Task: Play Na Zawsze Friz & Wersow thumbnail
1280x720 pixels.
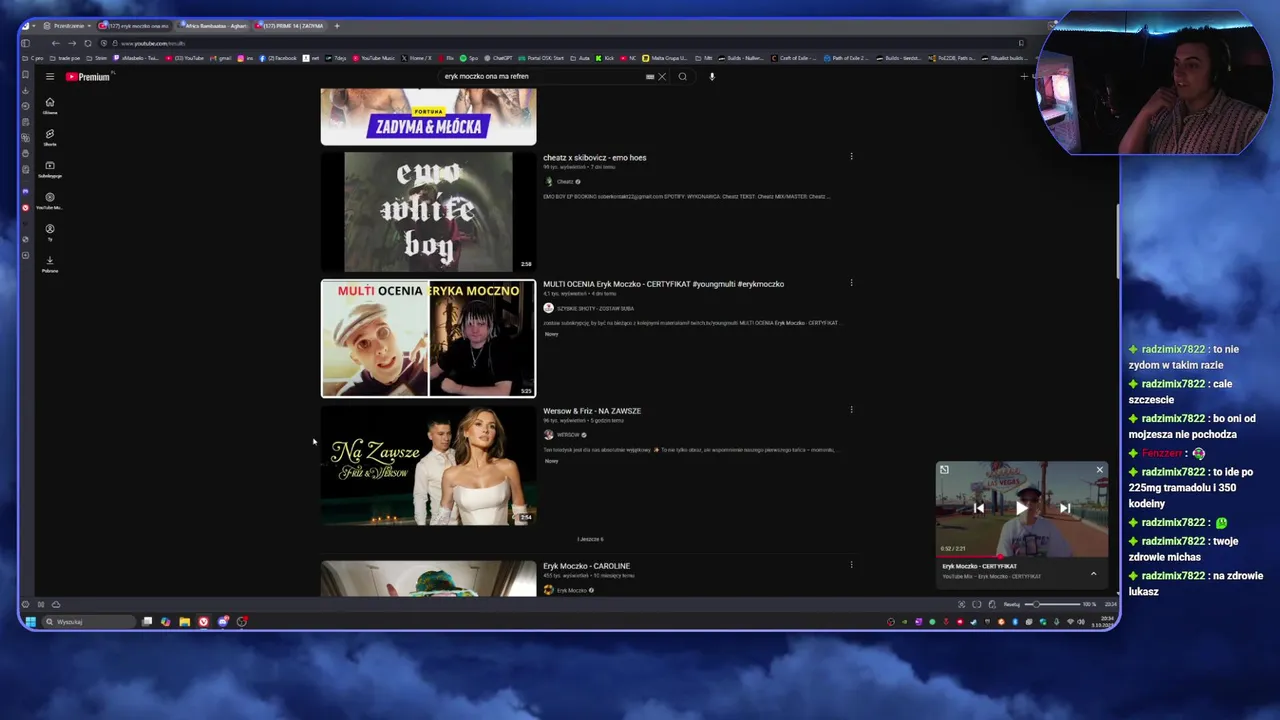Action: click(x=428, y=465)
